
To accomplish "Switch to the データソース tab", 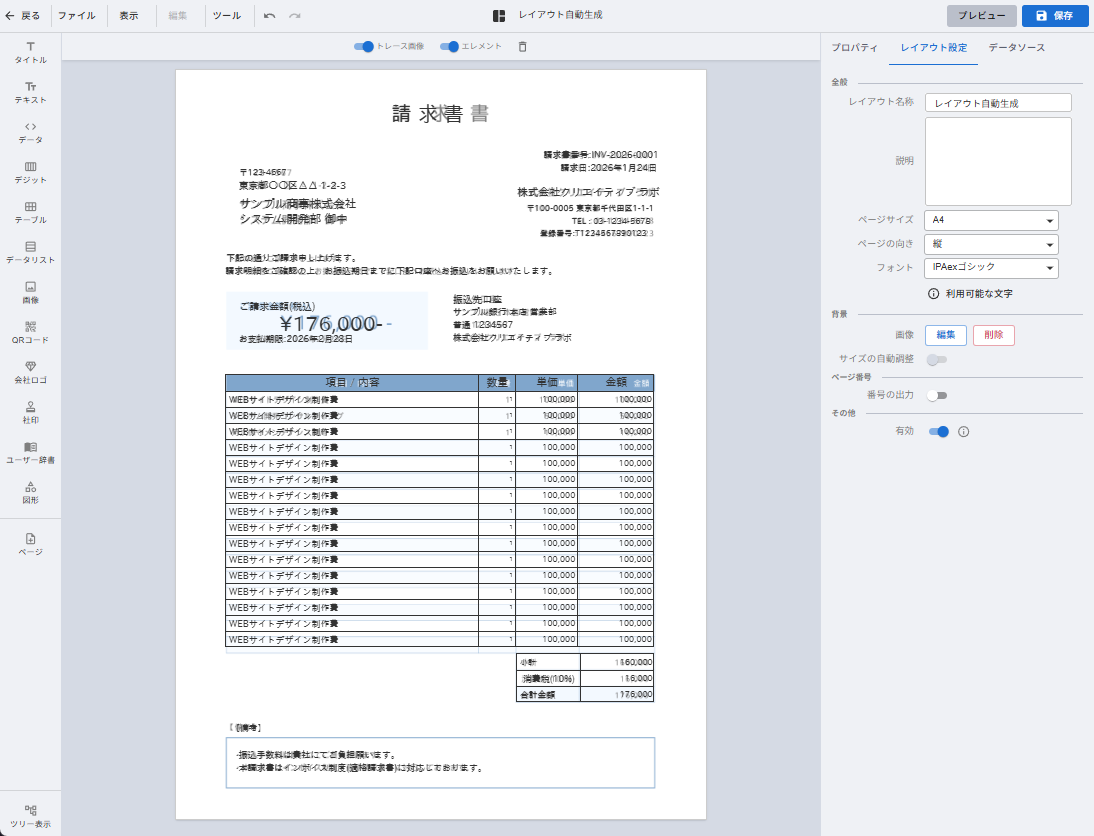I will click(1016, 48).
